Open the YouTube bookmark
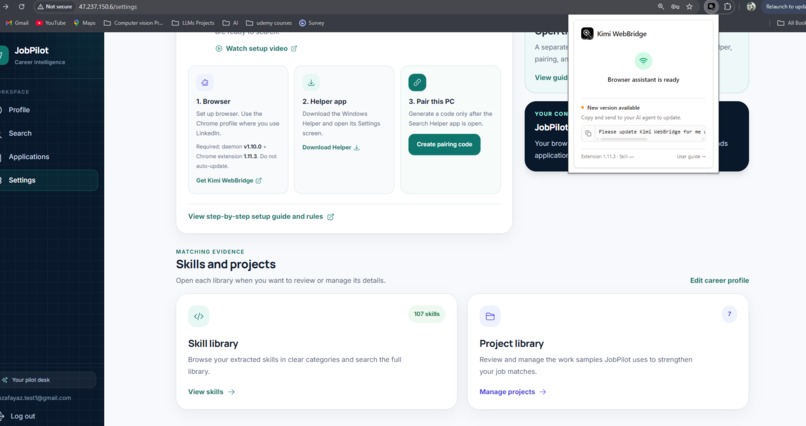 coord(51,23)
